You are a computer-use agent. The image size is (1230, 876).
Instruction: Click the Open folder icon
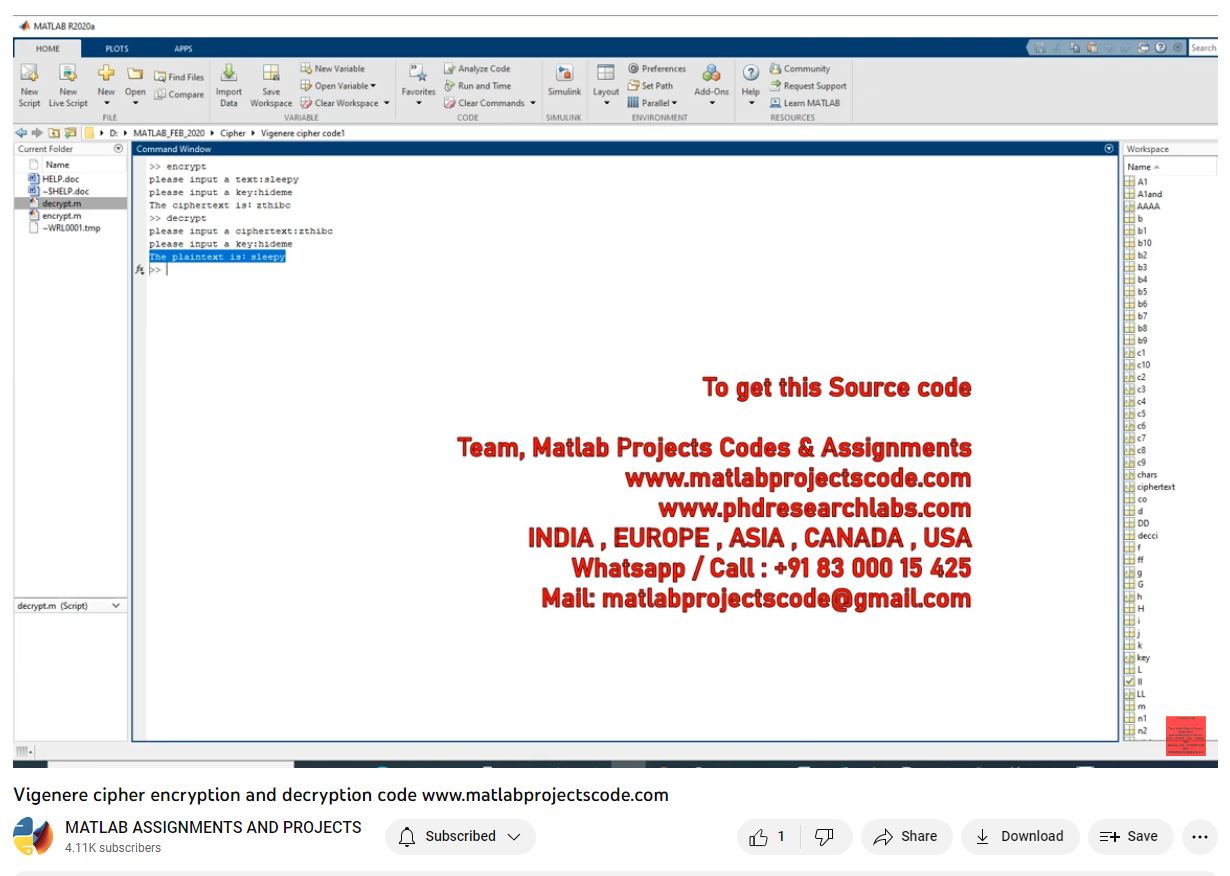pos(135,73)
